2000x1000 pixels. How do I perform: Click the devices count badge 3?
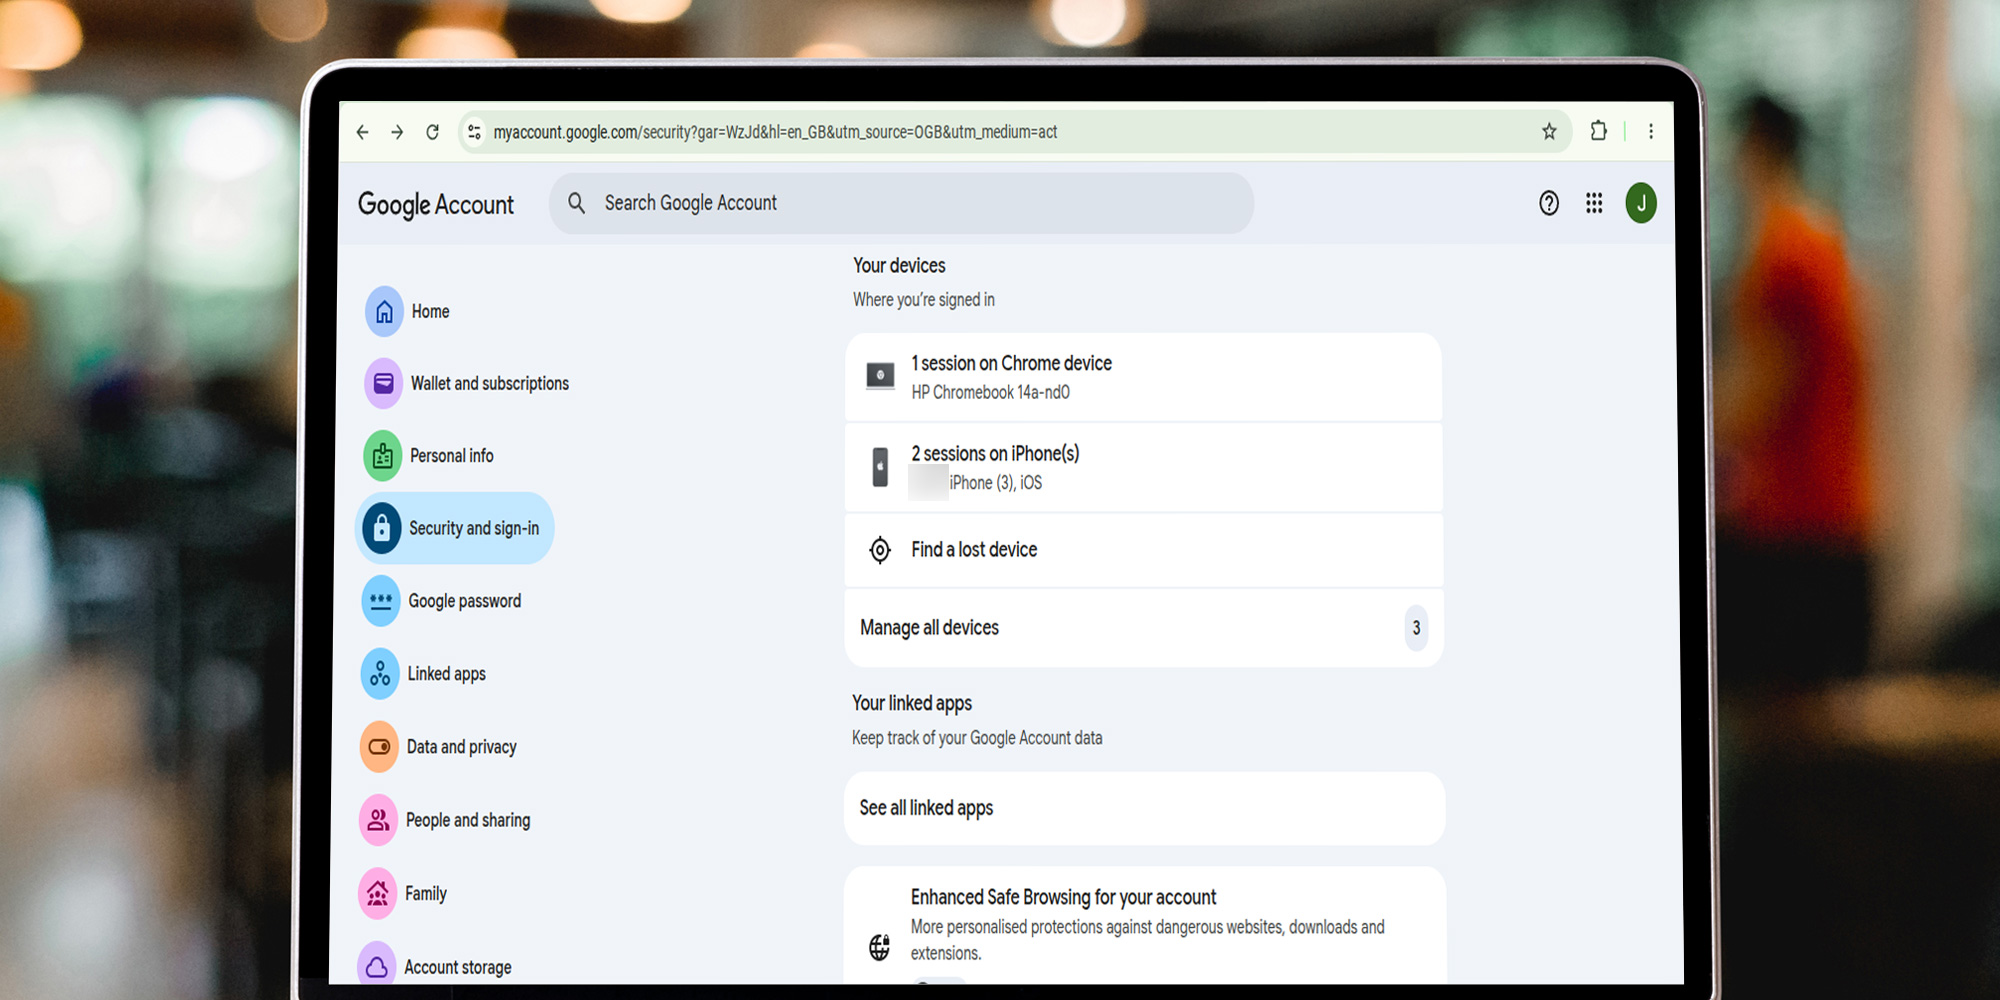coord(1416,628)
